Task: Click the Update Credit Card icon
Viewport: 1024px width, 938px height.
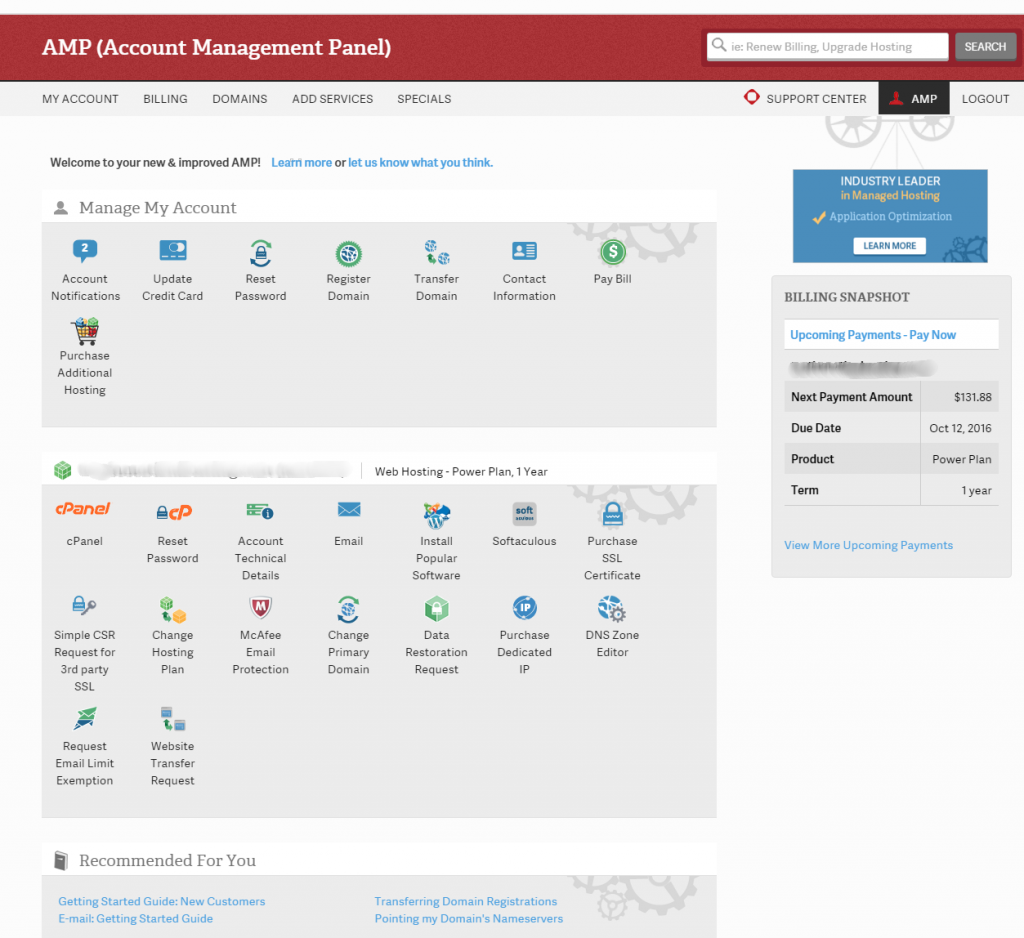Action: point(172,252)
